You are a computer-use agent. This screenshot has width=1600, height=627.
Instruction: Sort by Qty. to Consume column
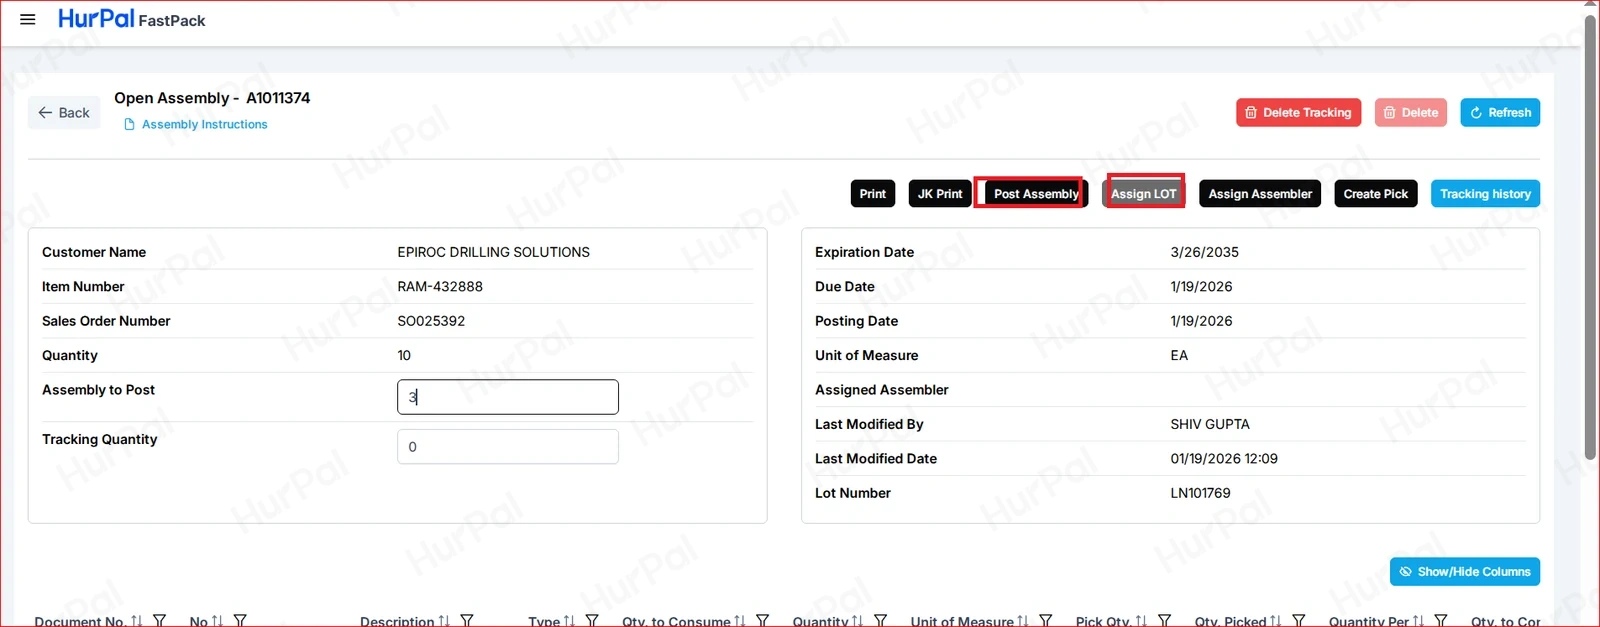click(740, 621)
